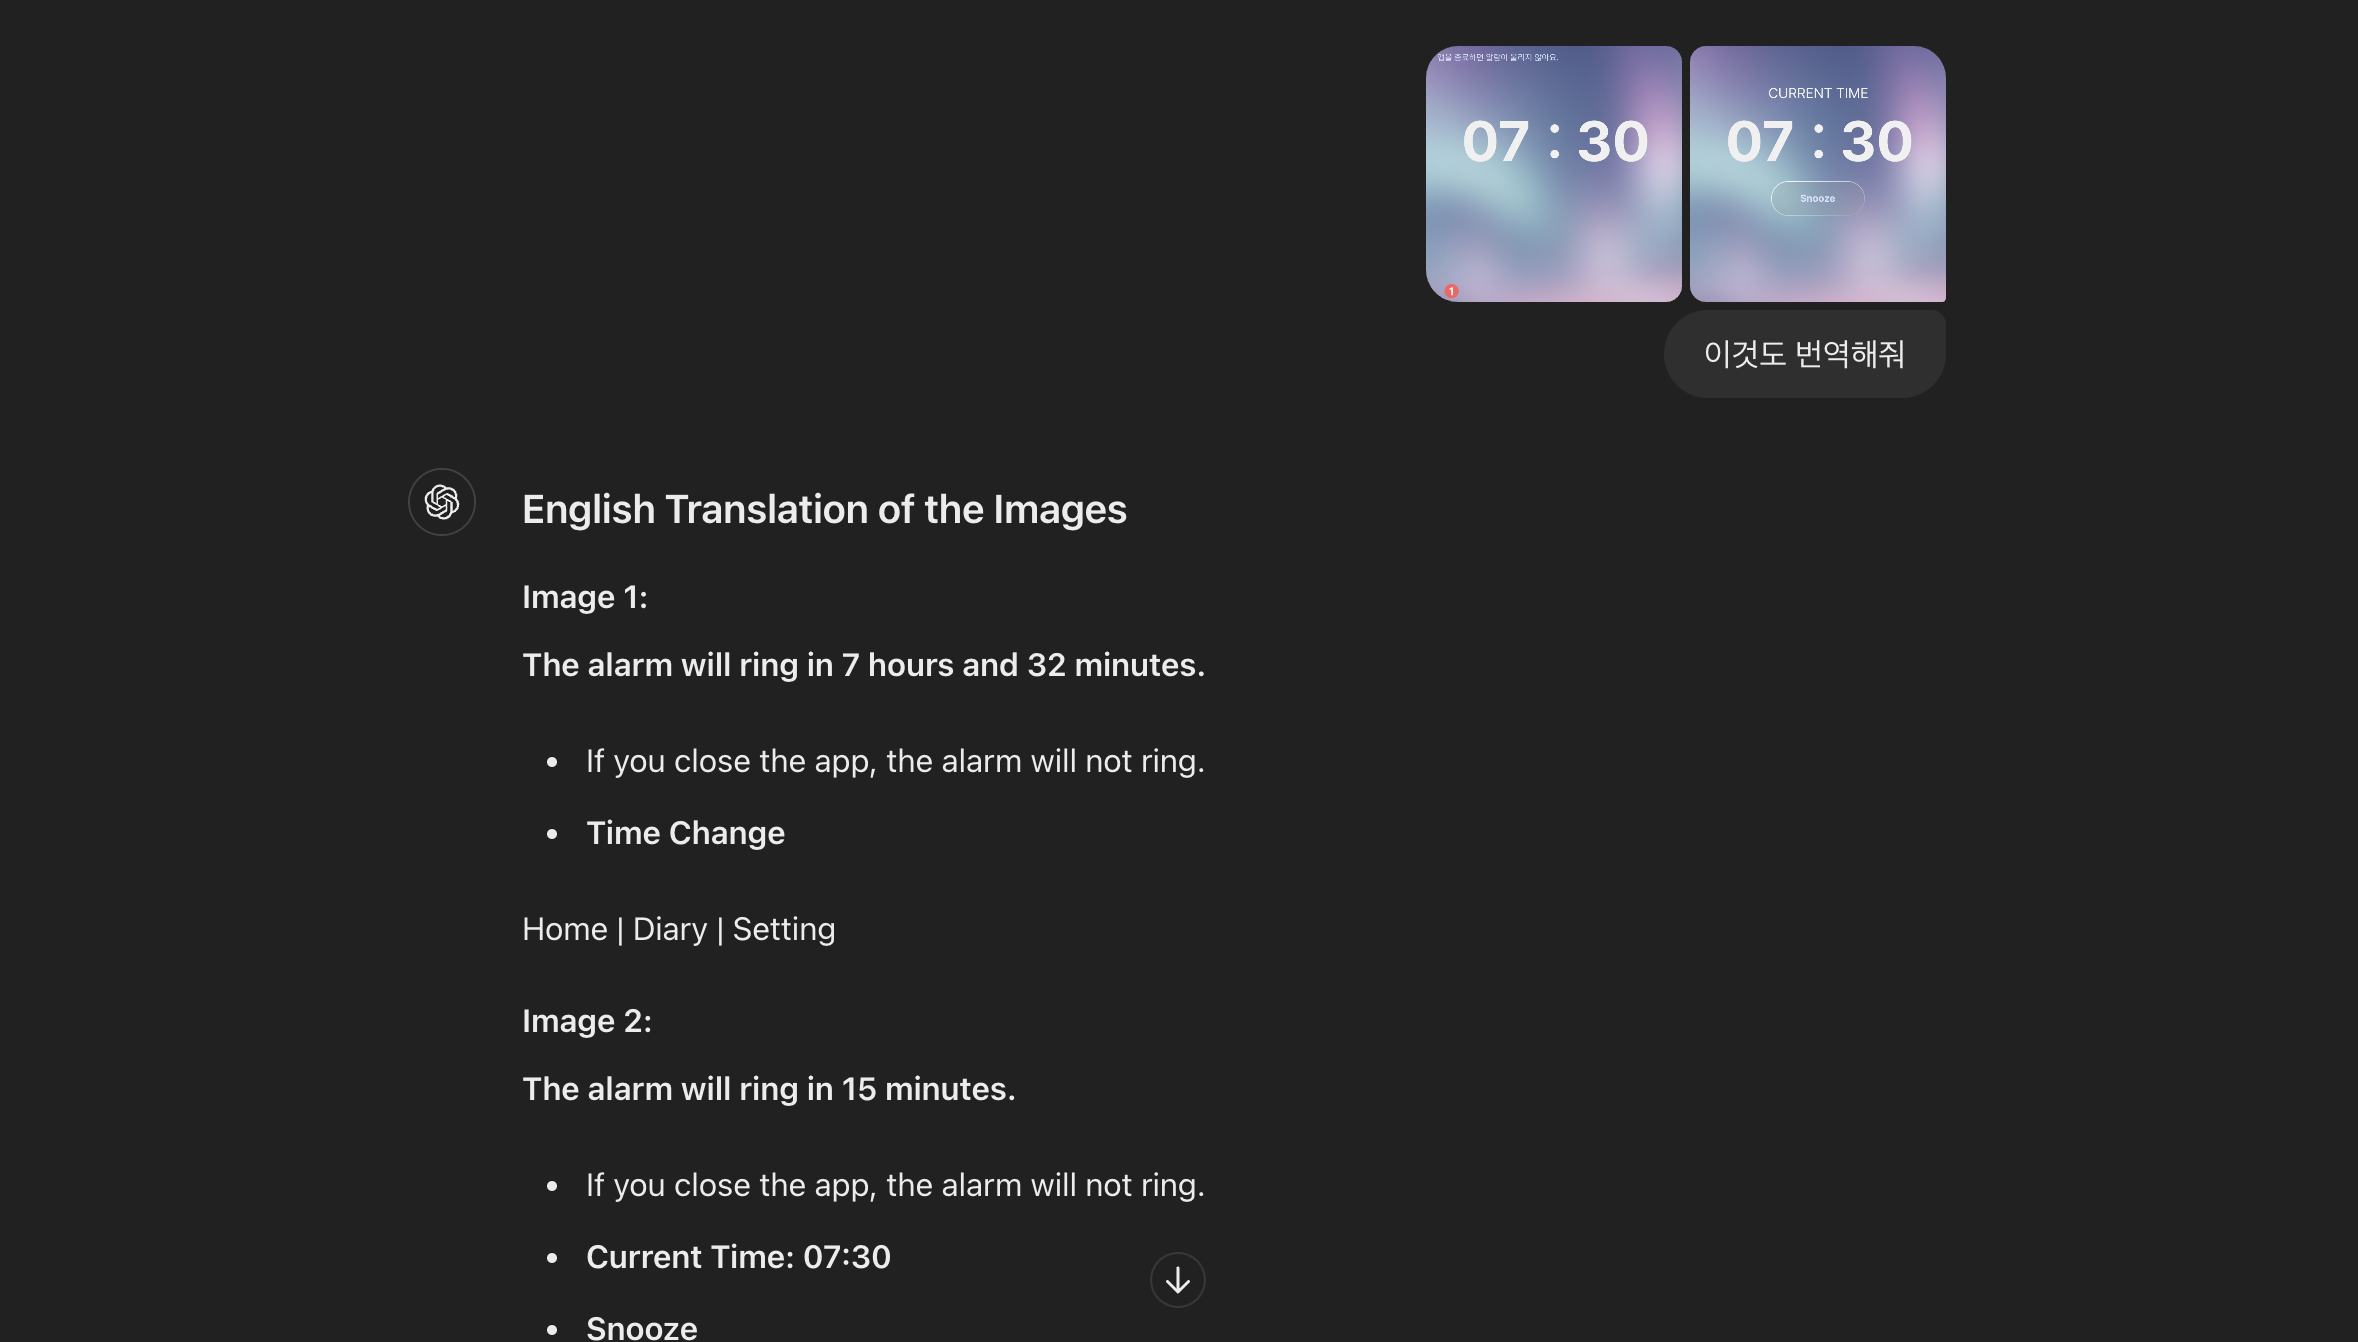
Task: Click the Korean user message bubble
Action: point(1804,354)
